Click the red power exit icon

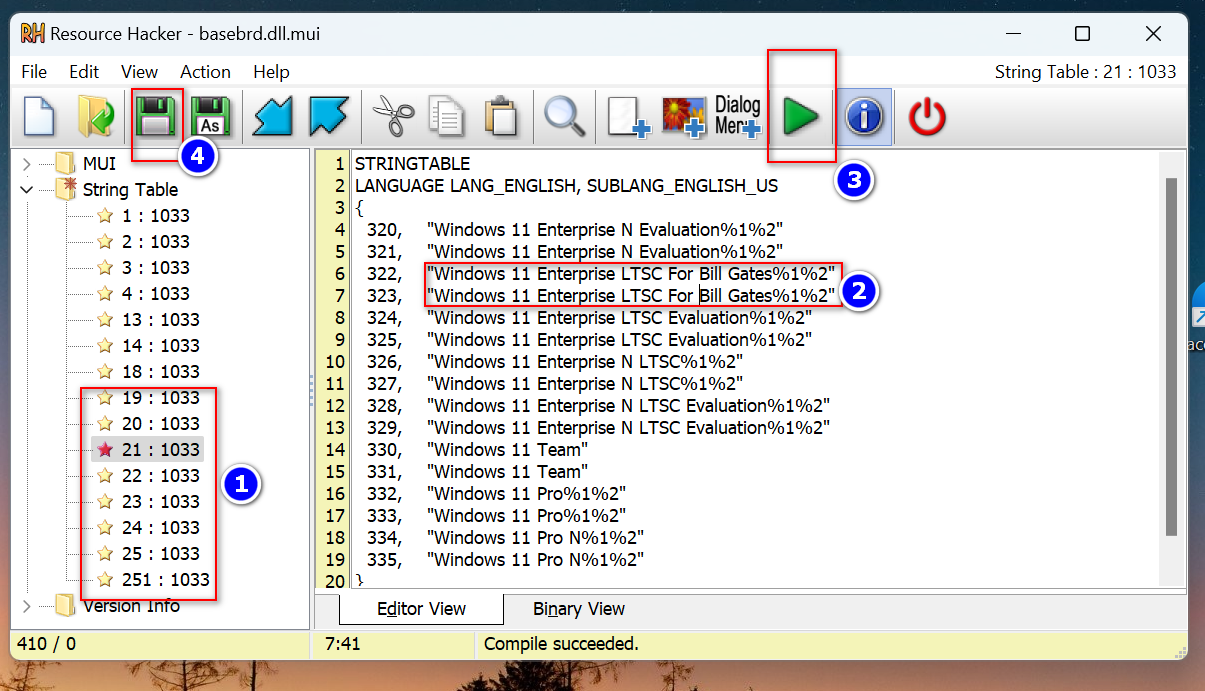pos(927,117)
